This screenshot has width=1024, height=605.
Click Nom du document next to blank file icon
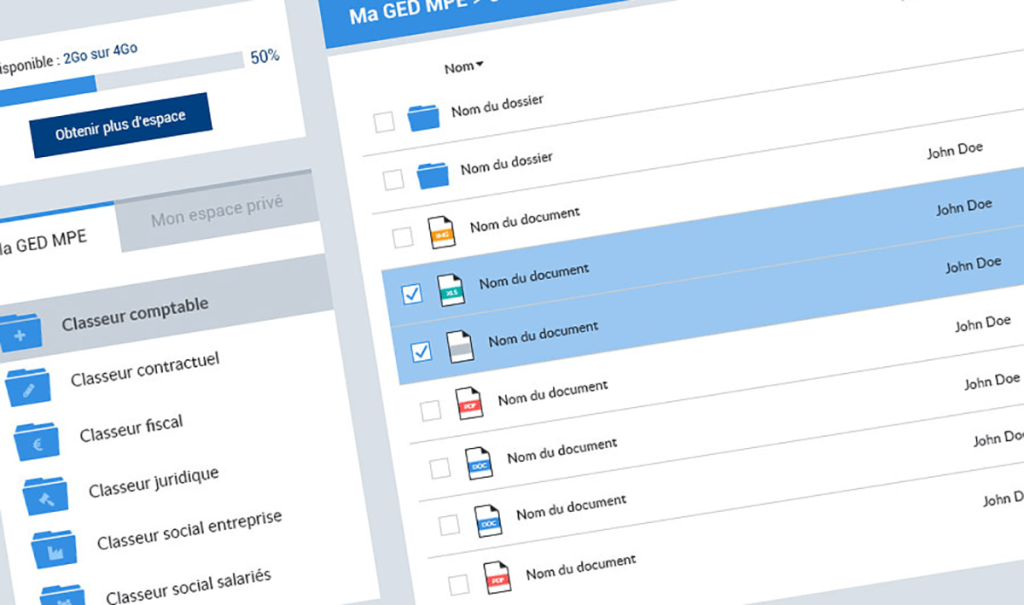(543, 333)
